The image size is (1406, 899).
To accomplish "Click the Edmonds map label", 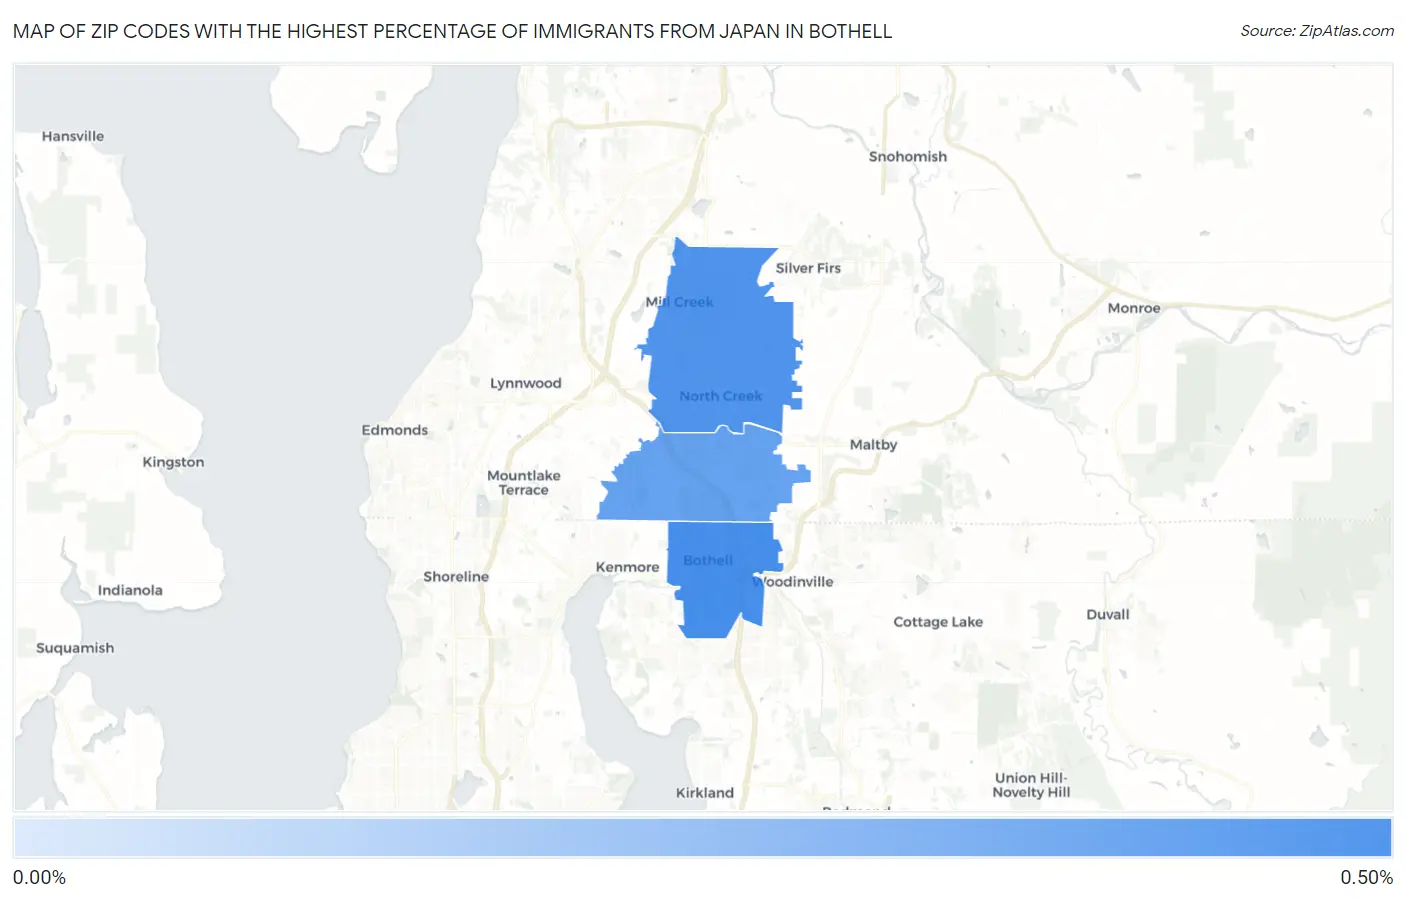I will (x=394, y=430).
